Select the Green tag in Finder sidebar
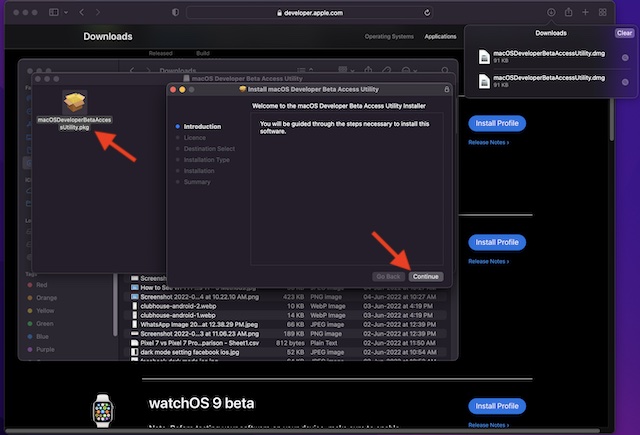This screenshot has height=435, width=640. 40,324
